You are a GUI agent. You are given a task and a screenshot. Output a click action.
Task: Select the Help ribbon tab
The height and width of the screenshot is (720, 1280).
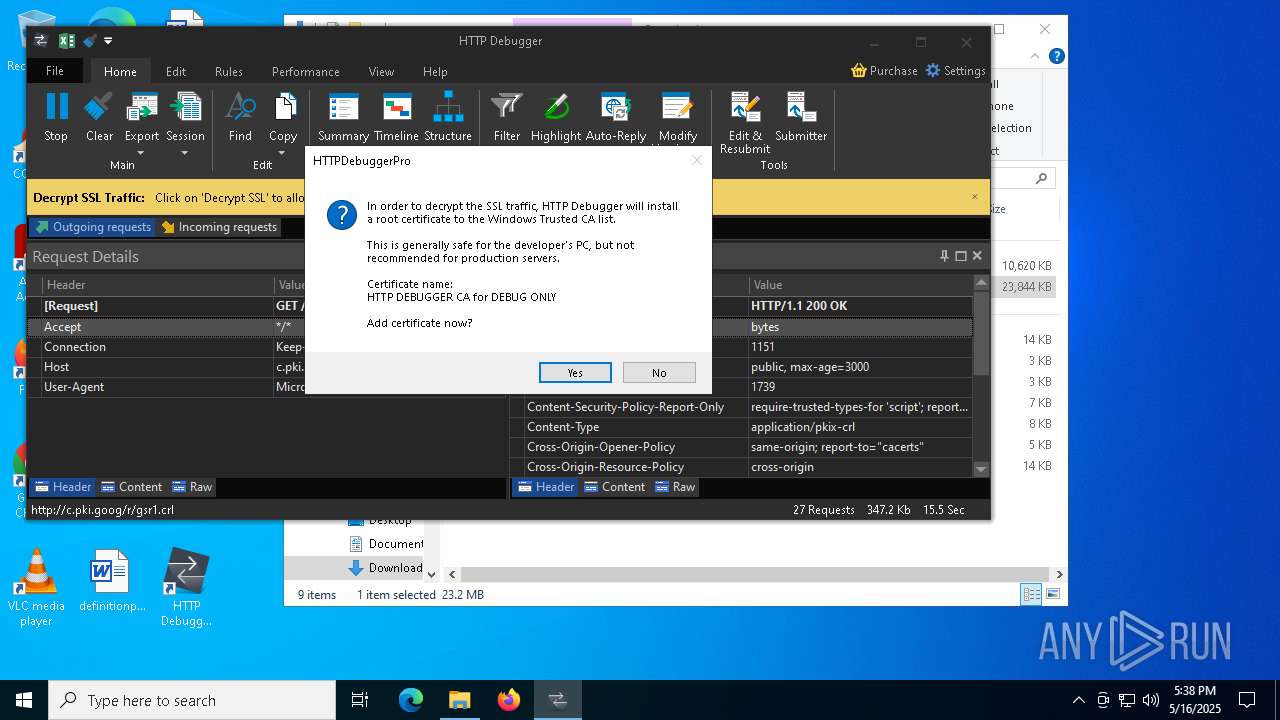coord(435,72)
